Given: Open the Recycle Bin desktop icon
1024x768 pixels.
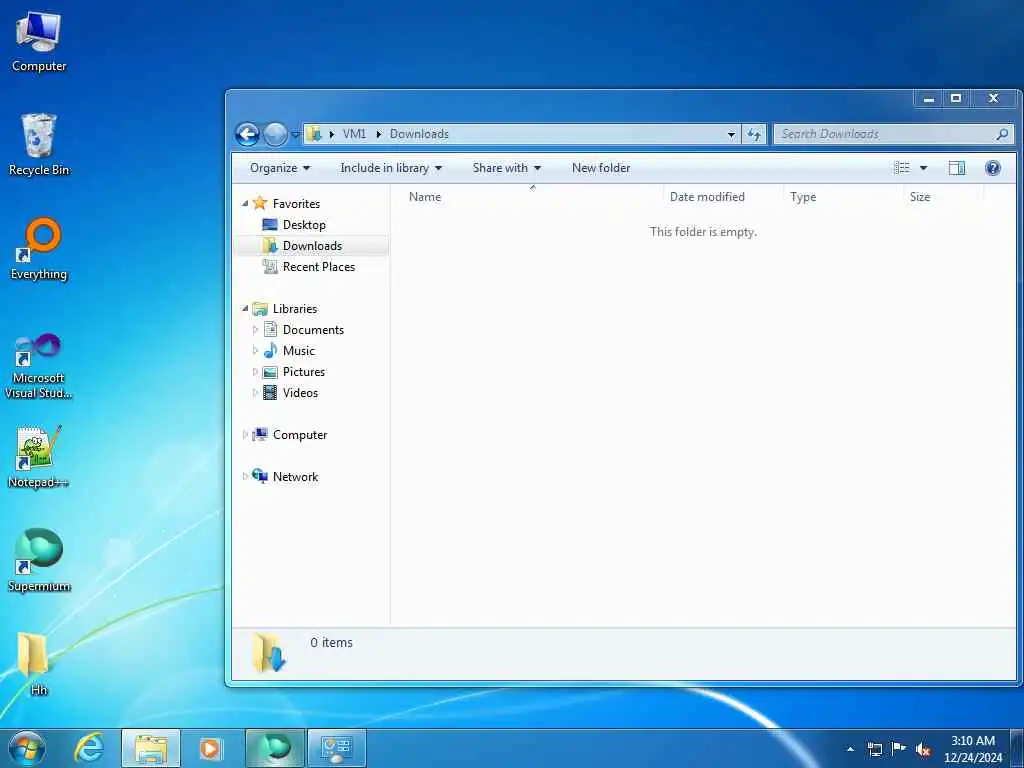Looking at the screenshot, I should [39, 144].
